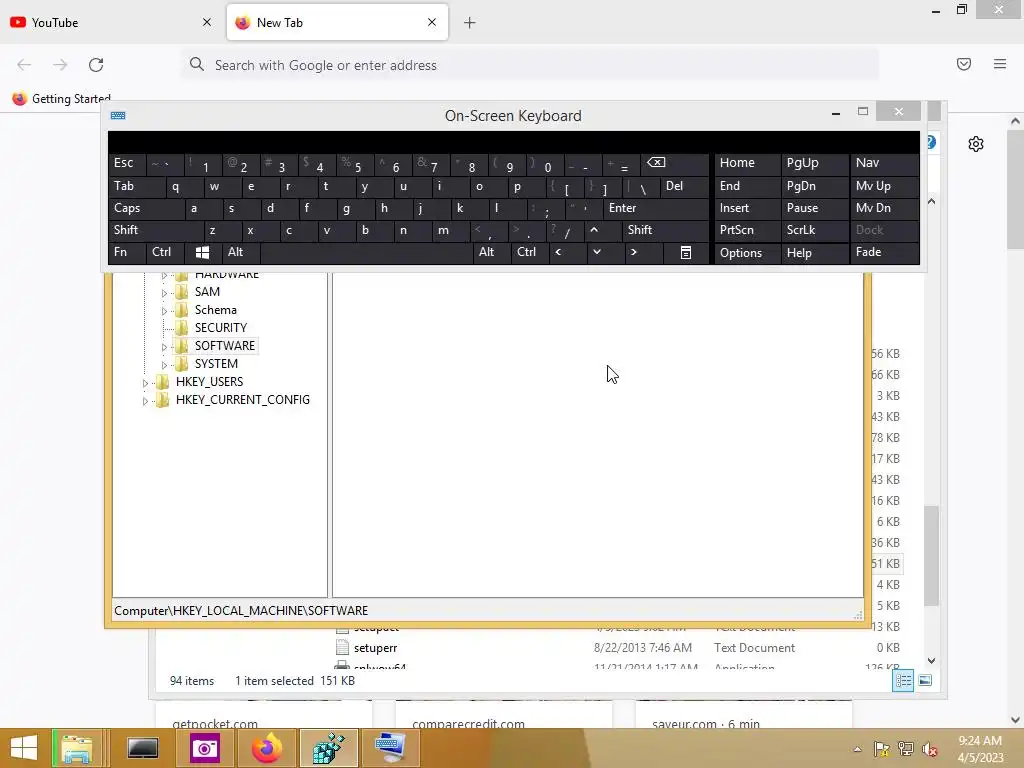This screenshot has height=768, width=1024.
Task: Open New Tab personalize gear
Action: pos(976,144)
